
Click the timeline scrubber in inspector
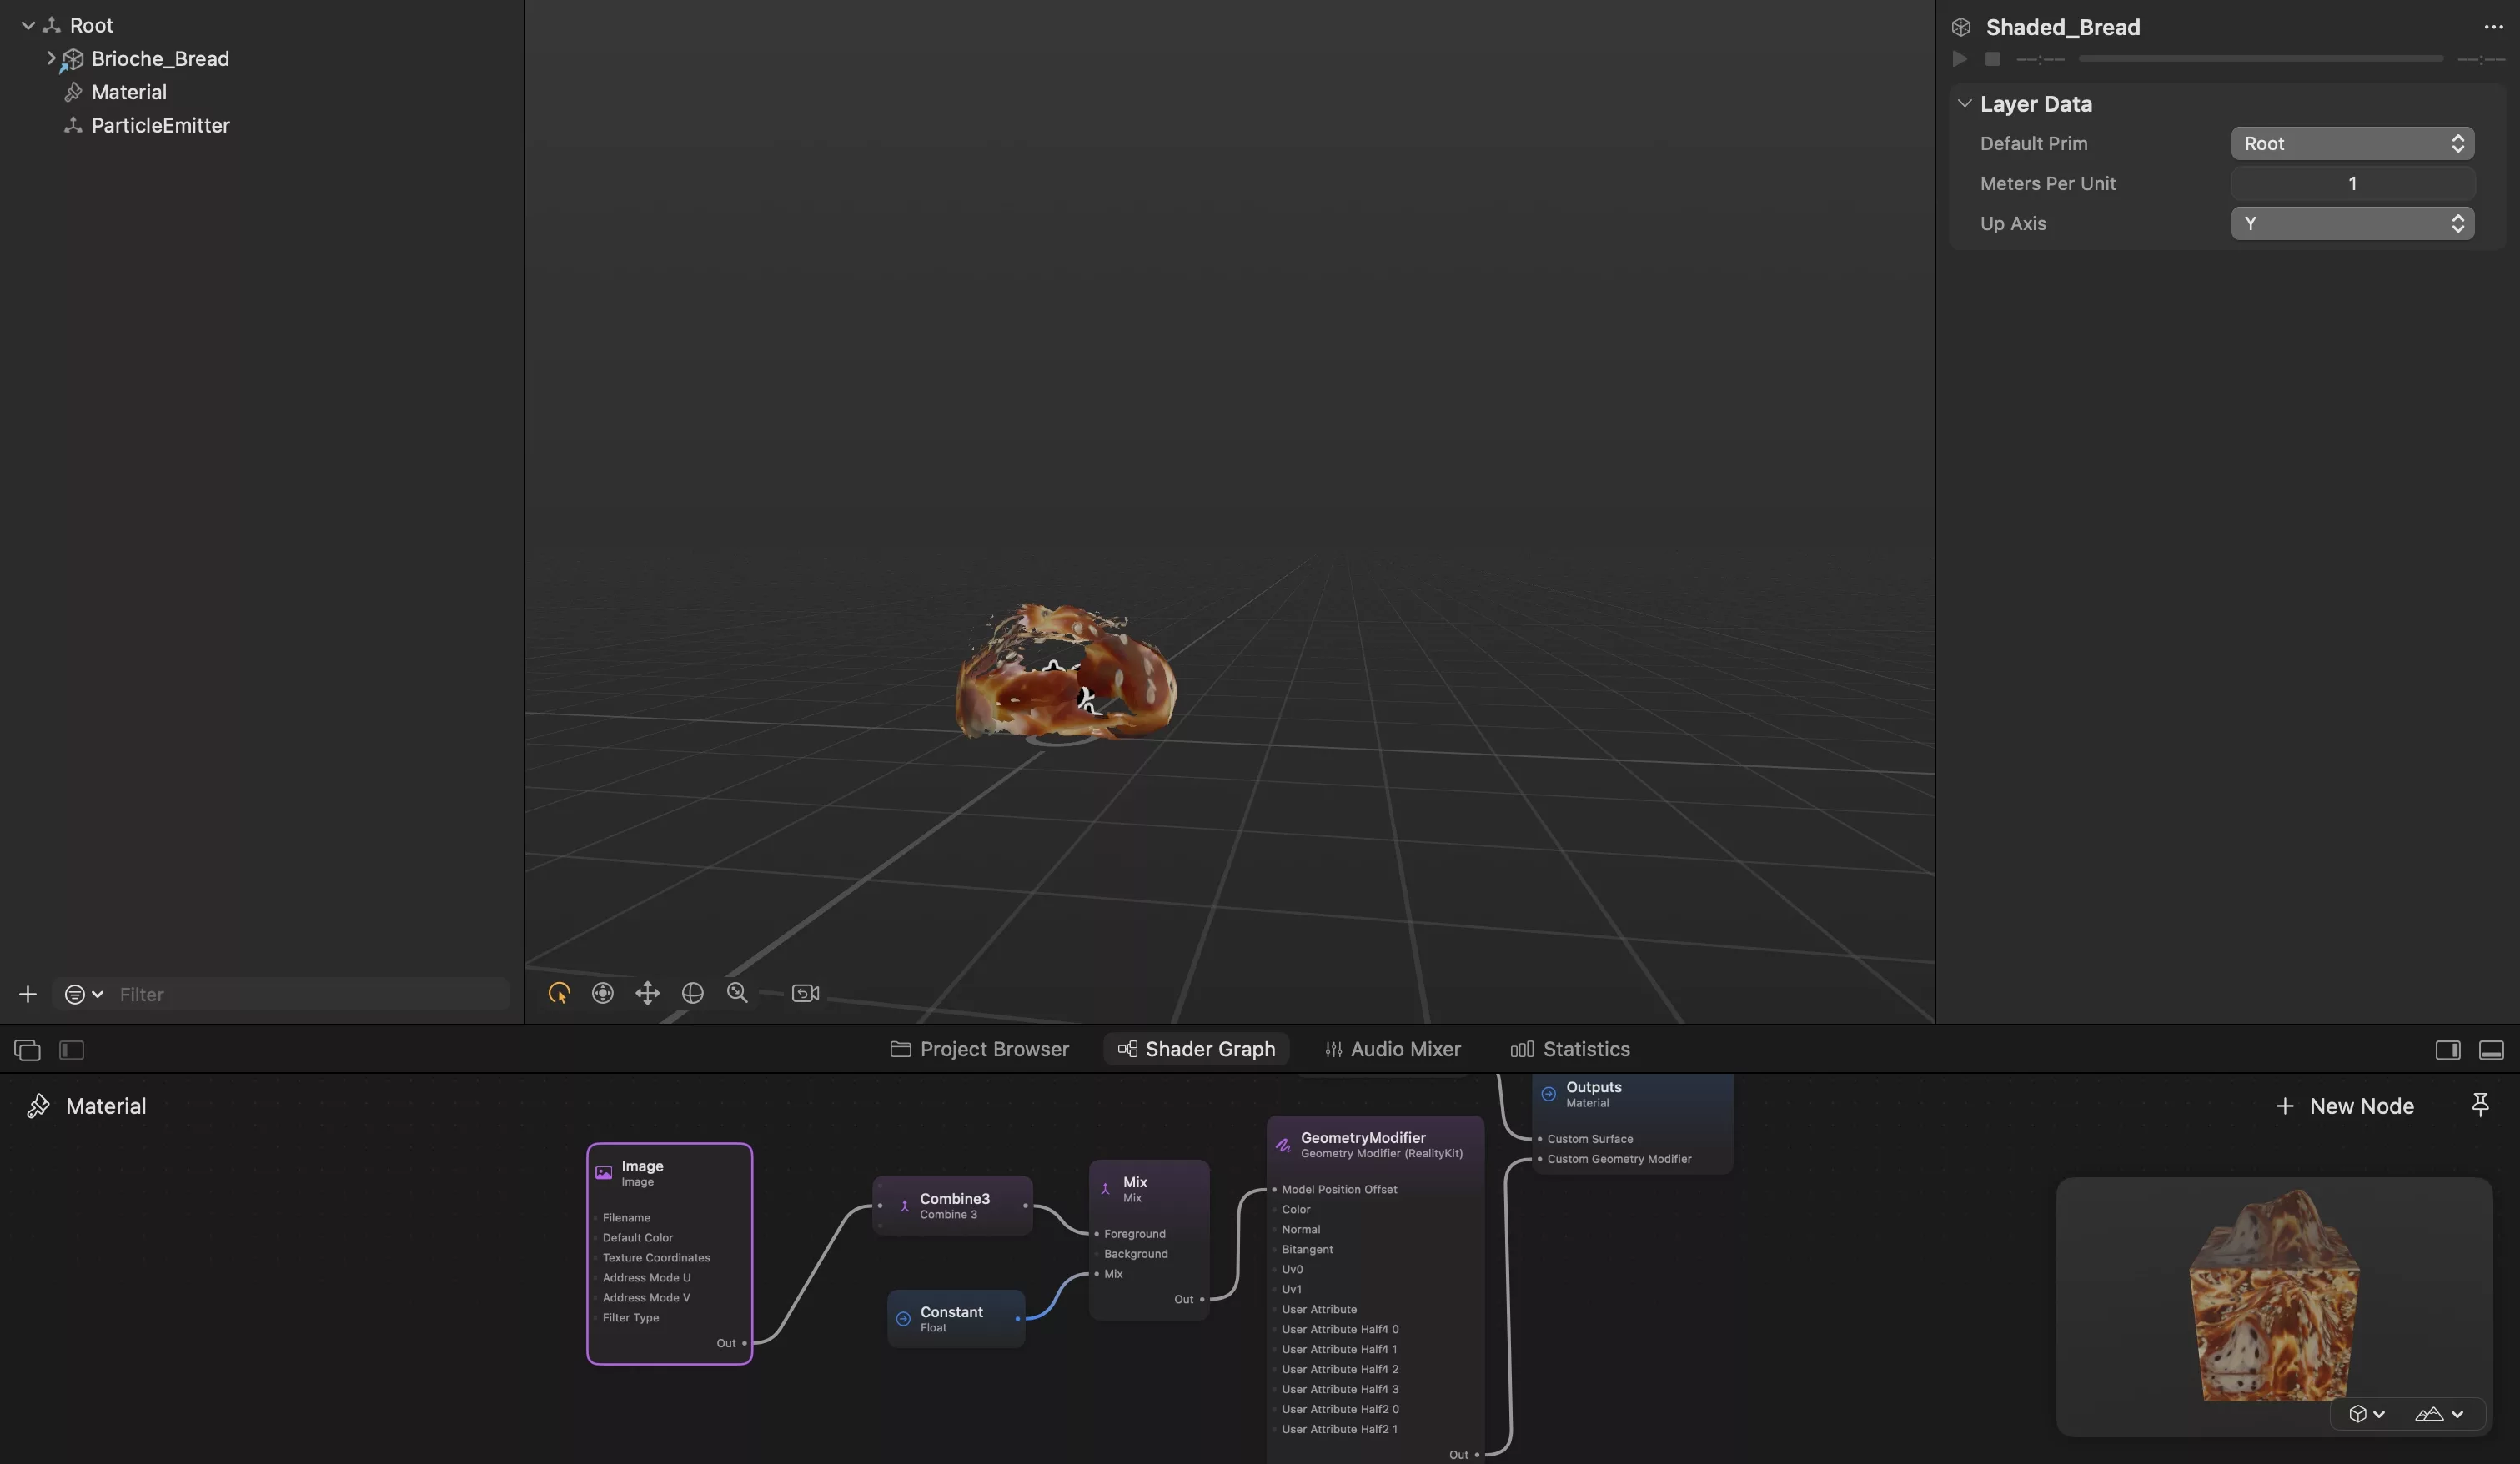click(x=2260, y=59)
